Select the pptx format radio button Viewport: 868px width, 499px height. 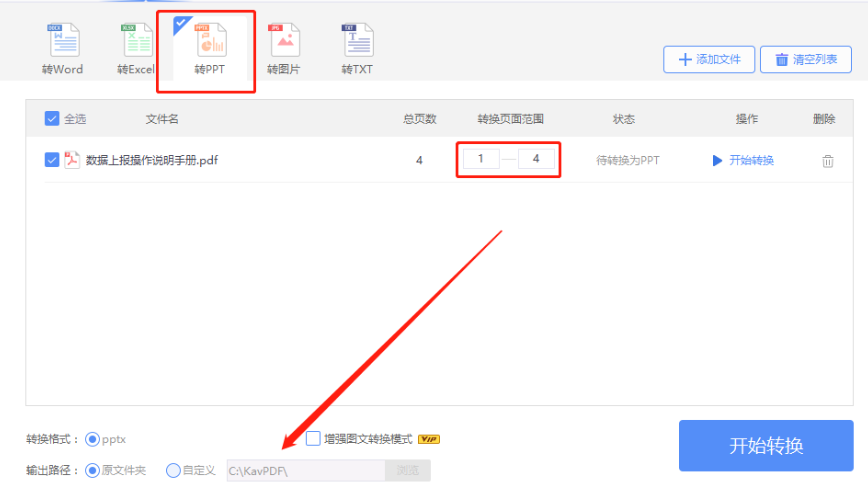point(92,439)
